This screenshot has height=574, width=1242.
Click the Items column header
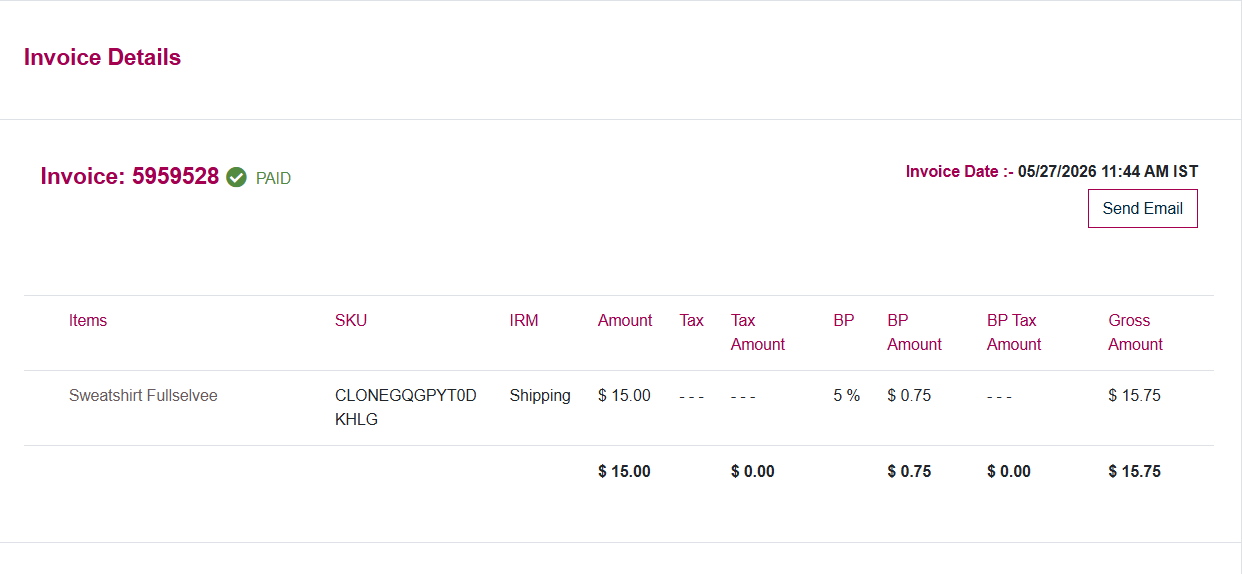coord(88,320)
